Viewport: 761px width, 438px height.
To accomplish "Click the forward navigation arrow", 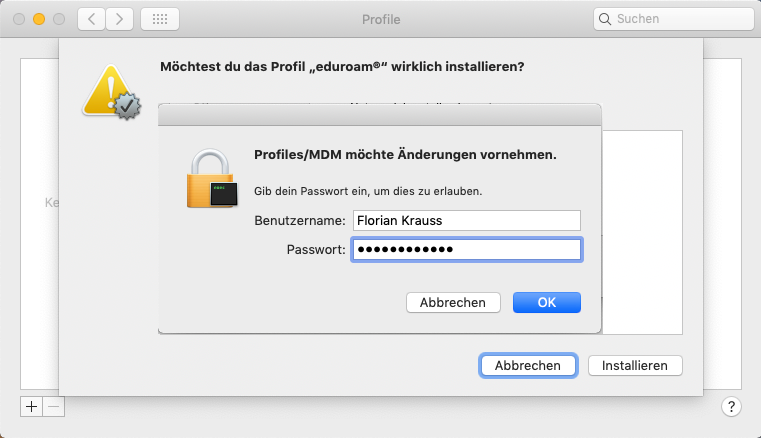I will click(x=120, y=19).
